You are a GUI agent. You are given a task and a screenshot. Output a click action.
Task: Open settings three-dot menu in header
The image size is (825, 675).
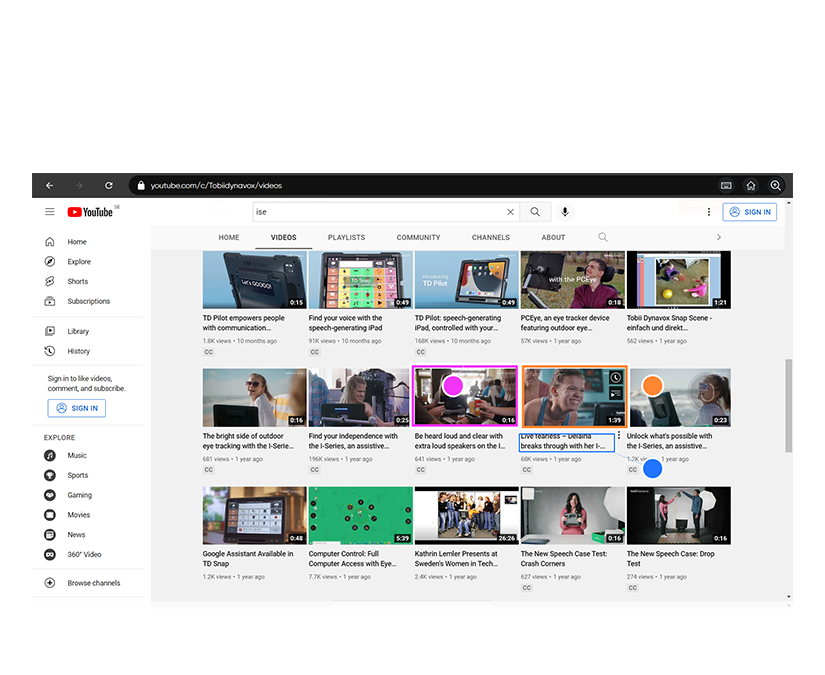click(709, 212)
